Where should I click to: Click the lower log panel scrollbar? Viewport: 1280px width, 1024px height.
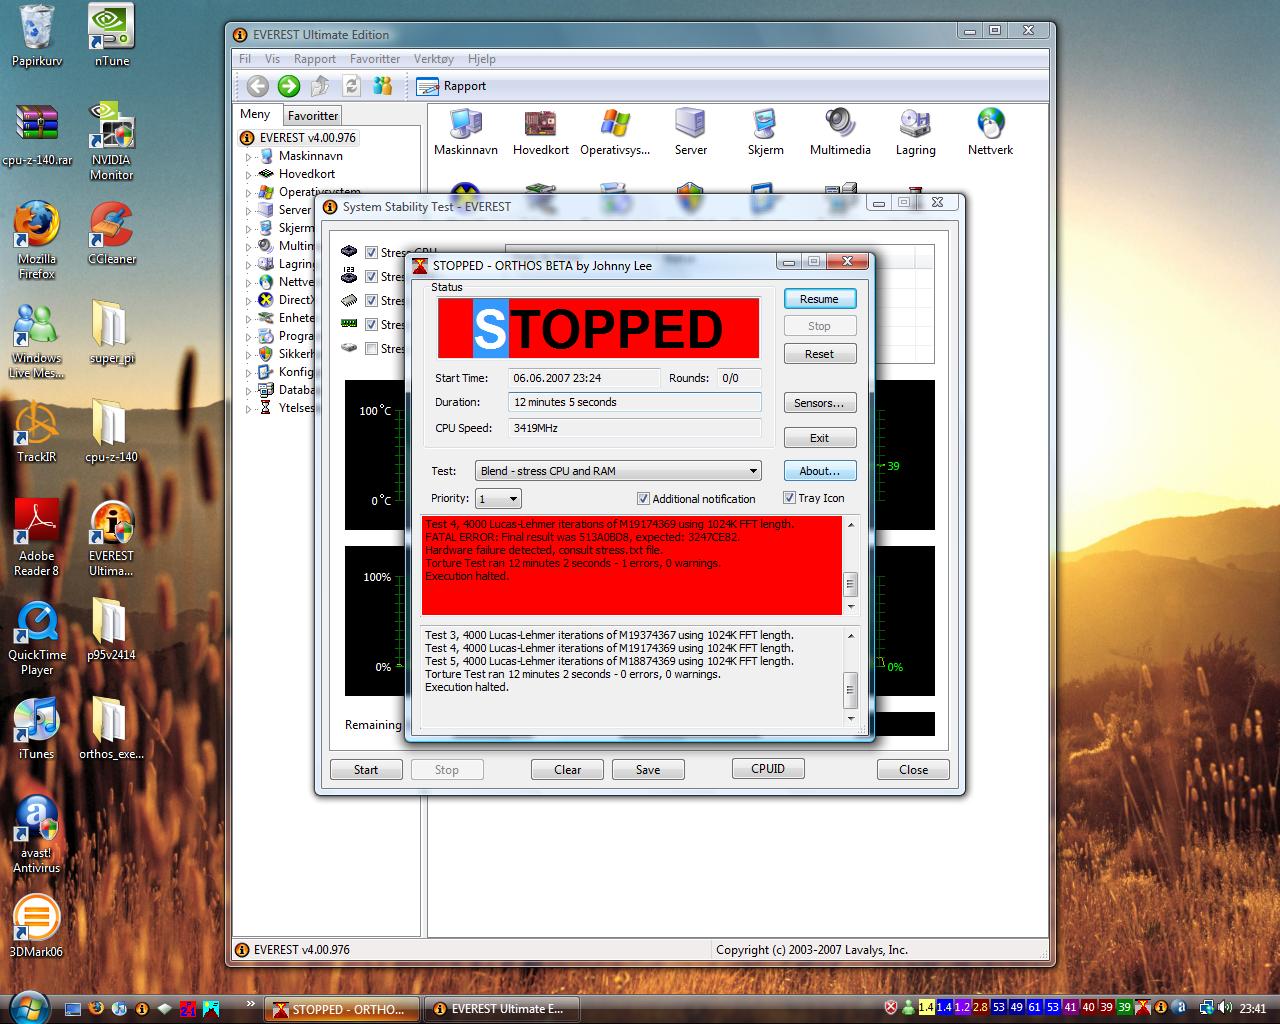click(x=851, y=676)
